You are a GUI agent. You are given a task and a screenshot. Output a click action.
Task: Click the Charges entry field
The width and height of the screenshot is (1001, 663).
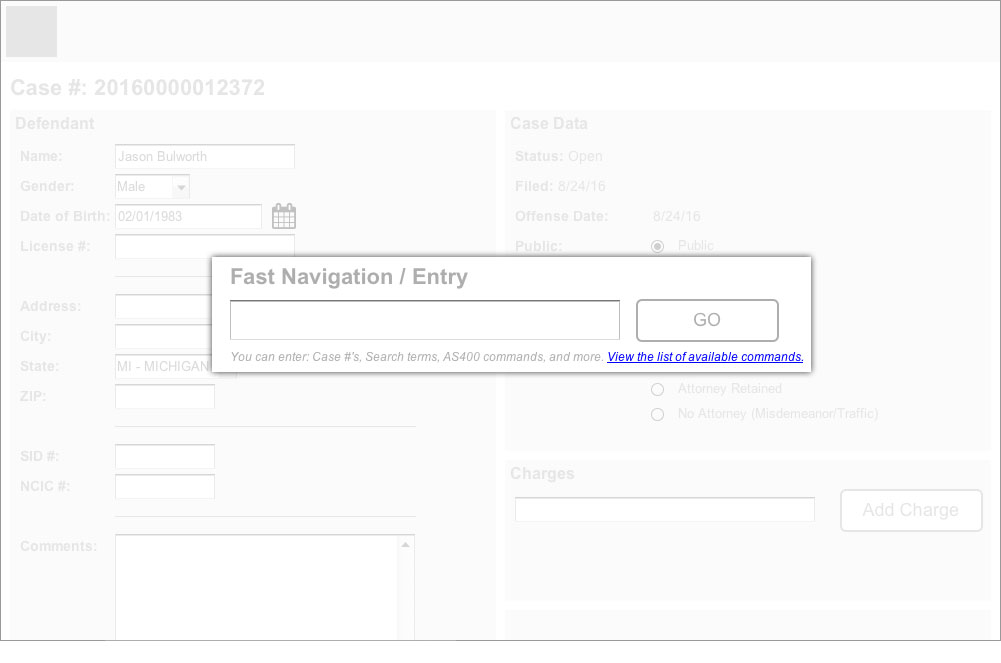pyautogui.click(x=665, y=510)
